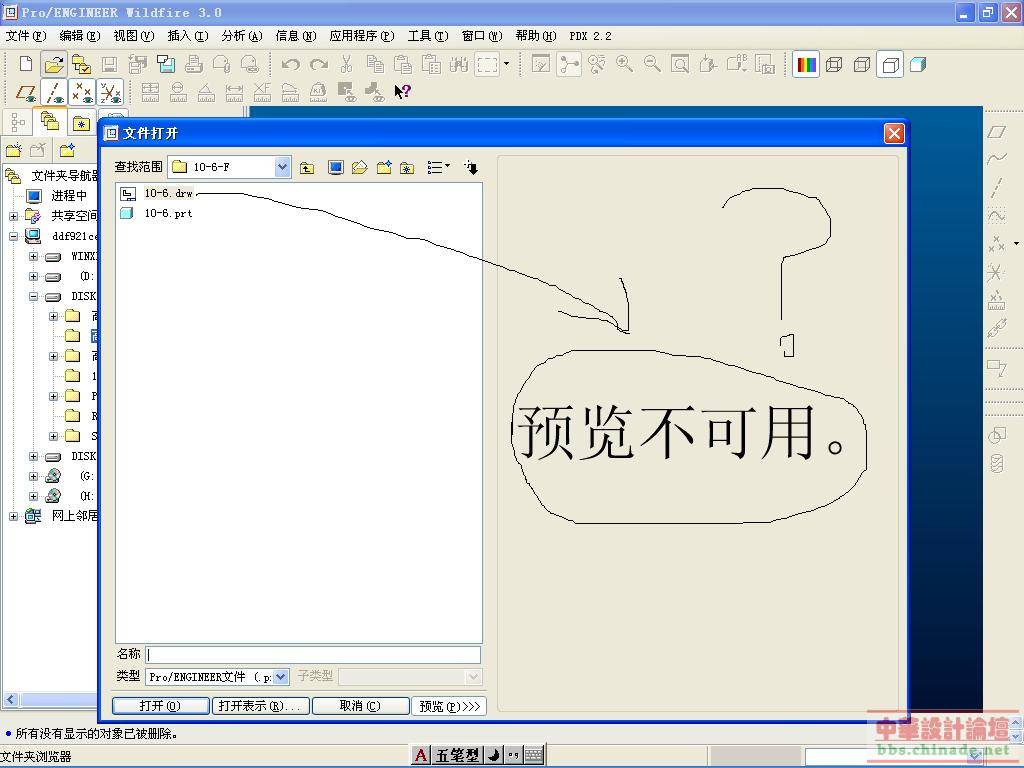The height and width of the screenshot is (768, 1024).
Task: Switch to wireframe display style
Action: pos(834,64)
